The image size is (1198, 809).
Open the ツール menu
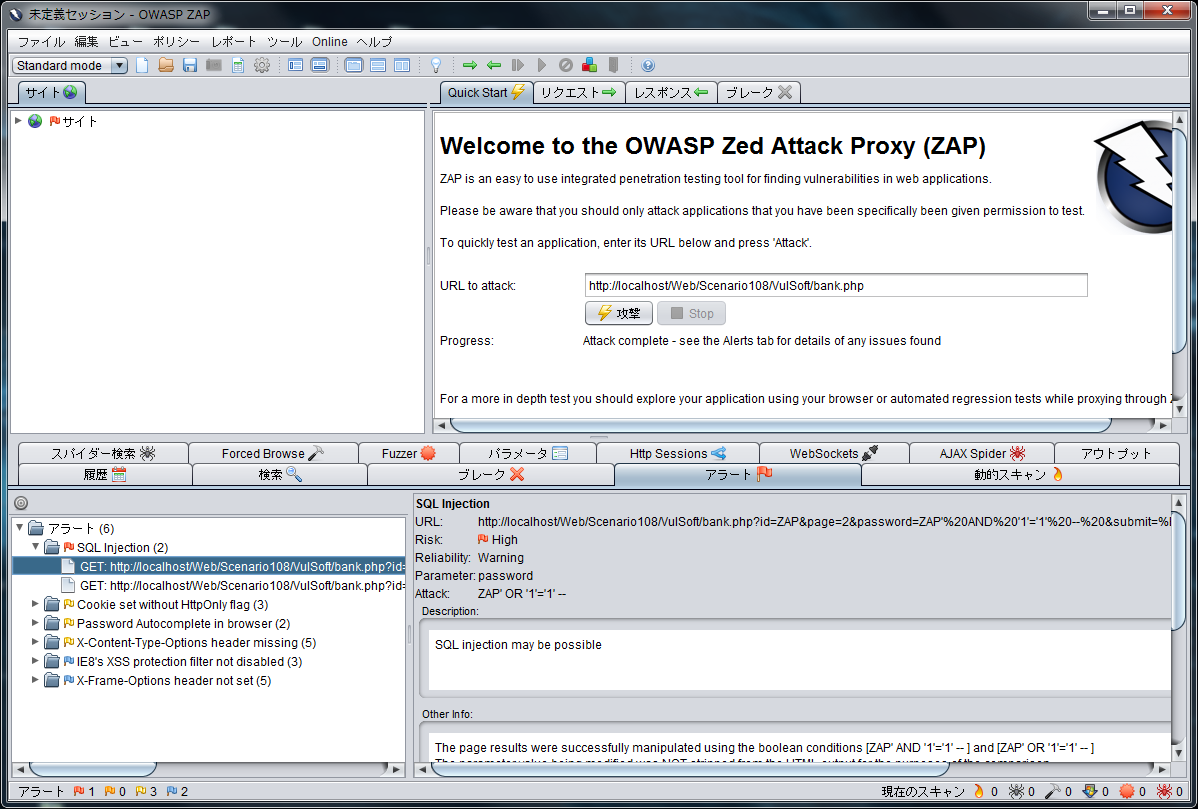coord(284,42)
